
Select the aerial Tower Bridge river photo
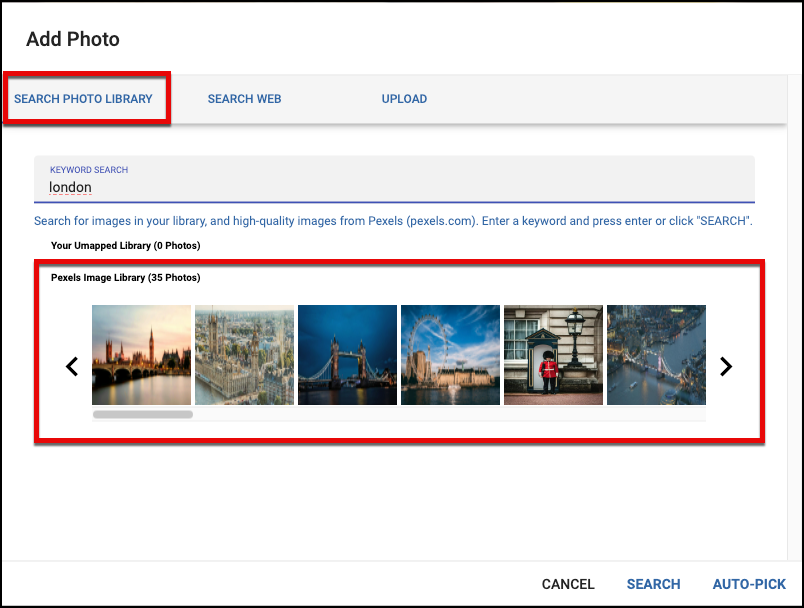(656, 355)
